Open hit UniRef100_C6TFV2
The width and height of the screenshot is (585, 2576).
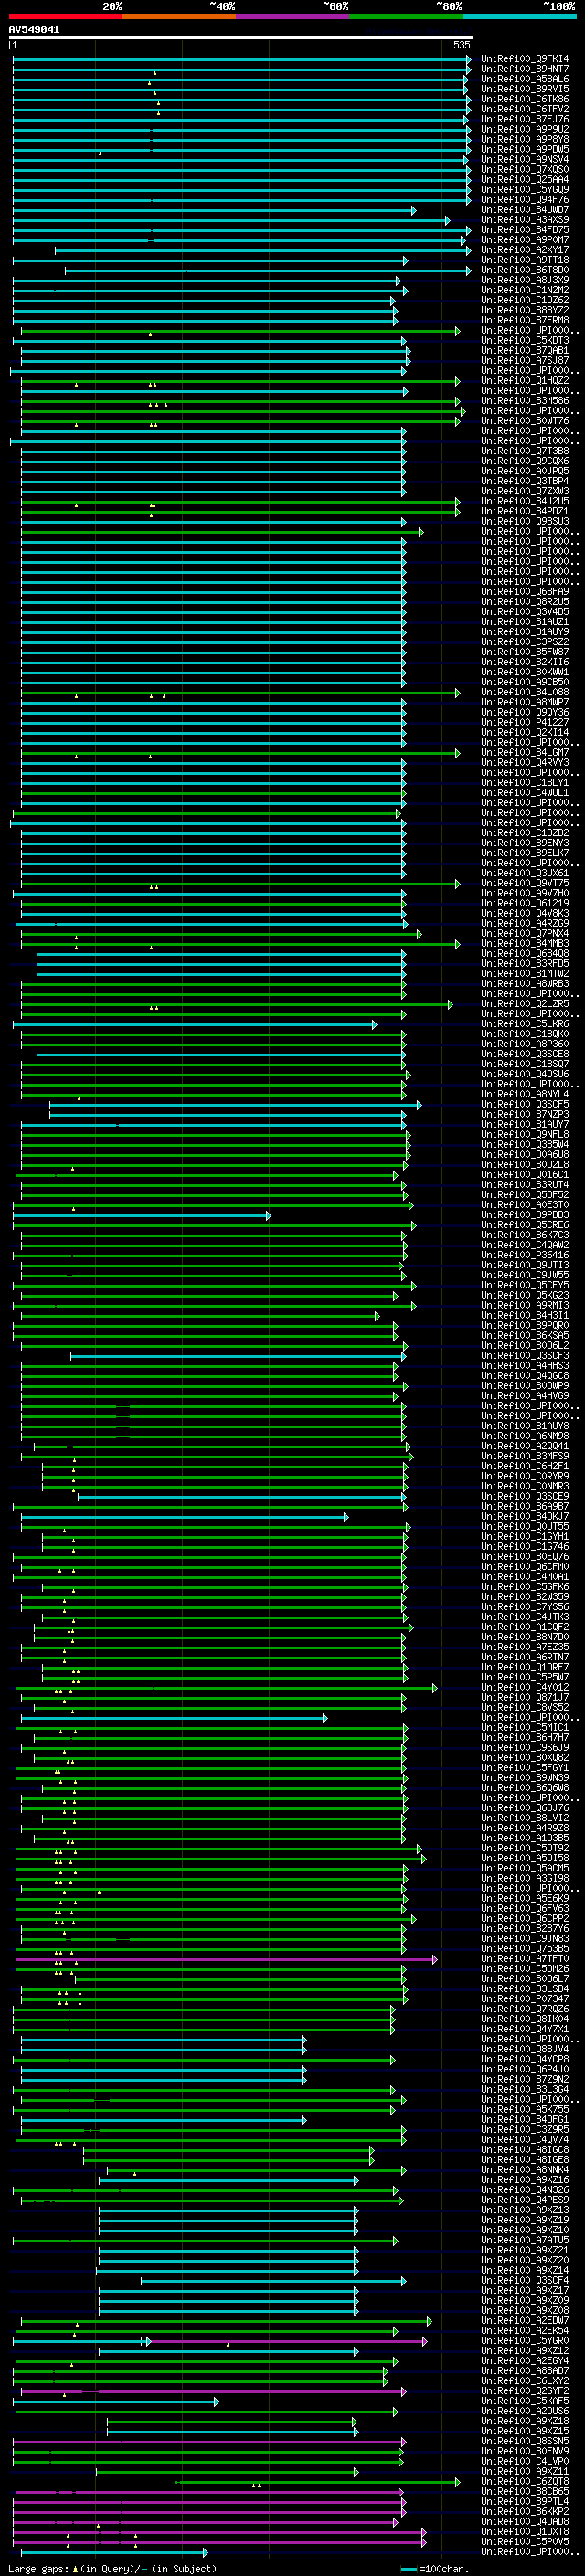click(525, 109)
